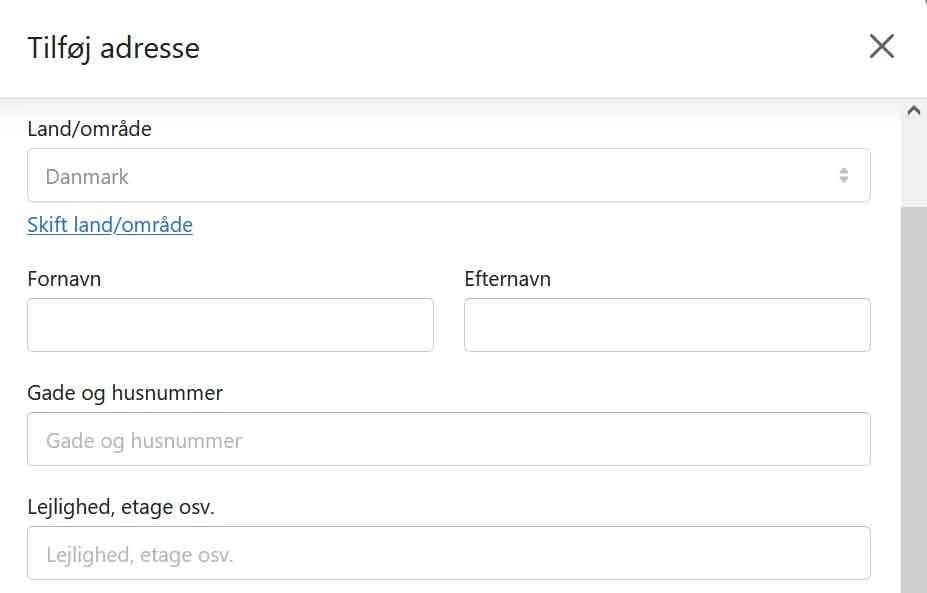Viewport: 927px width, 593px height.
Task: Focus the Fornavn input field
Action: click(x=230, y=325)
